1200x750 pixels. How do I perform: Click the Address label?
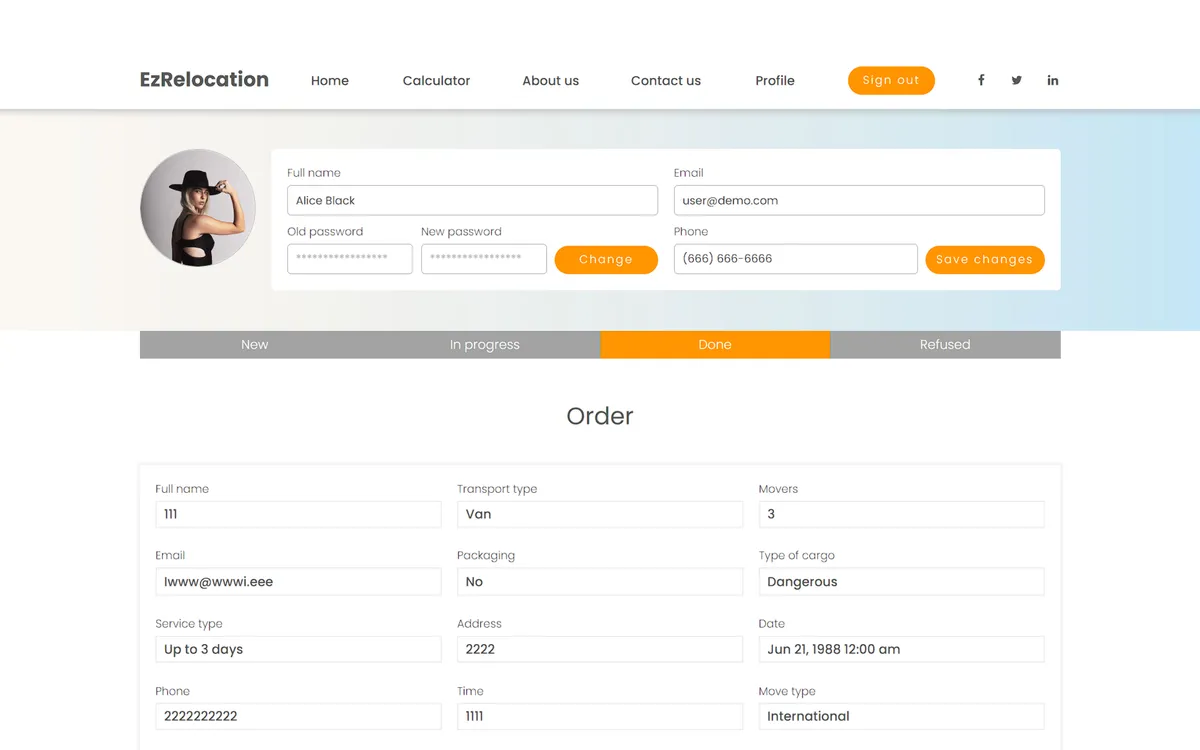pos(480,624)
